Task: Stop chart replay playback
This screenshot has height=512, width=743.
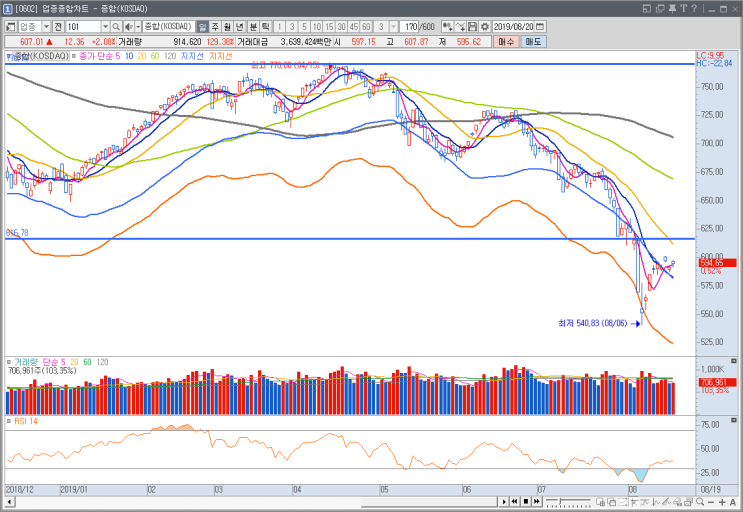Action: click(526, 502)
